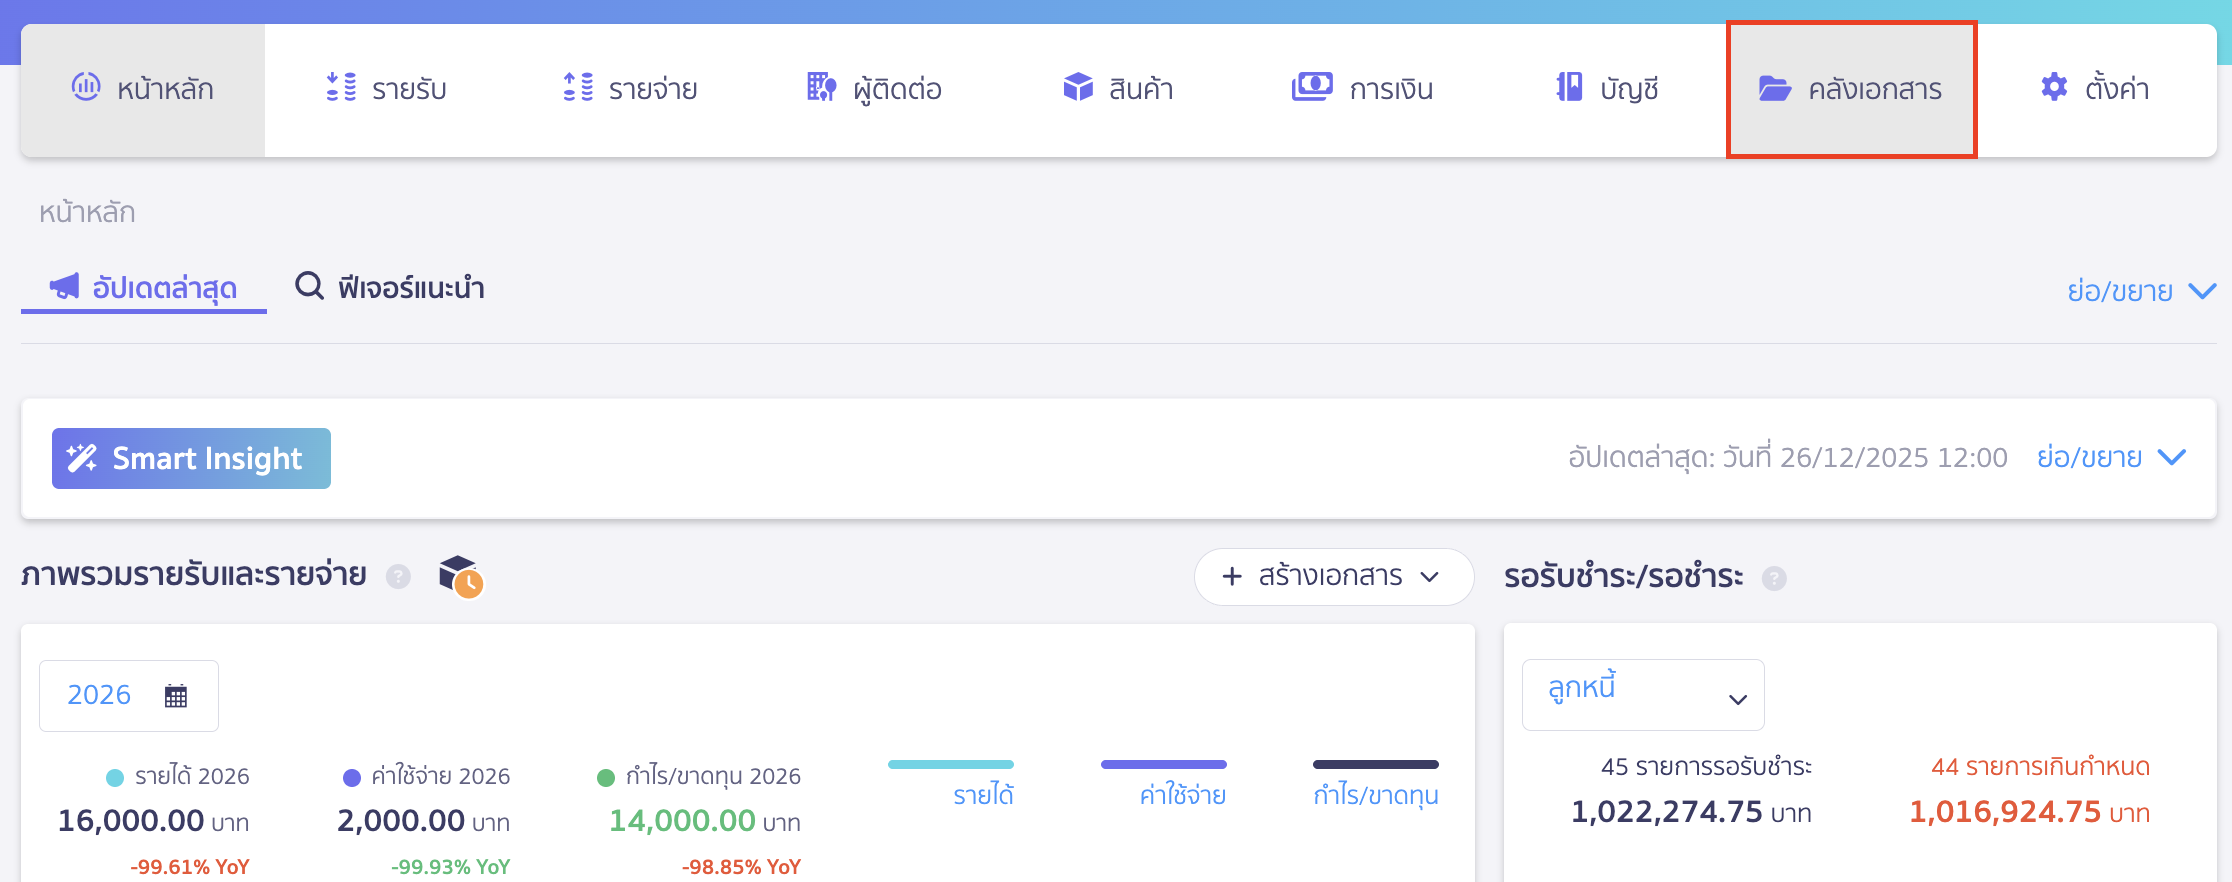
Task: Open the รายรับ income menu
Action: [387, 90]
